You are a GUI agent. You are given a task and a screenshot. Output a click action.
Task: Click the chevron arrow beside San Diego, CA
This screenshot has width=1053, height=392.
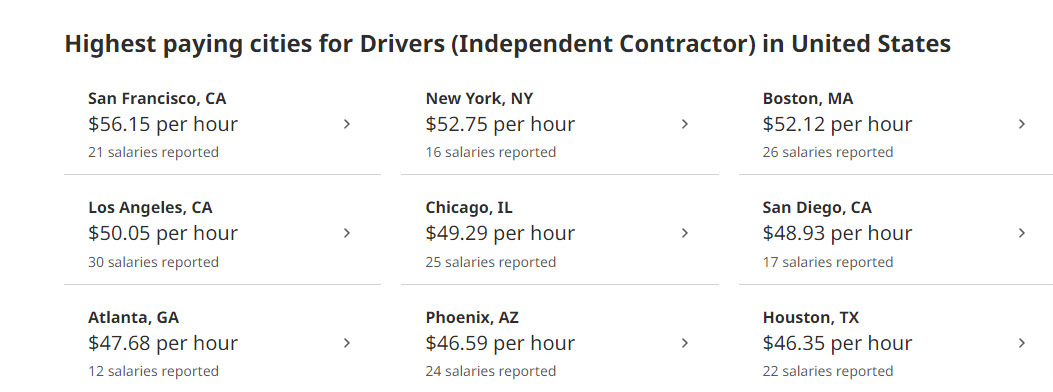point(1022,233)
